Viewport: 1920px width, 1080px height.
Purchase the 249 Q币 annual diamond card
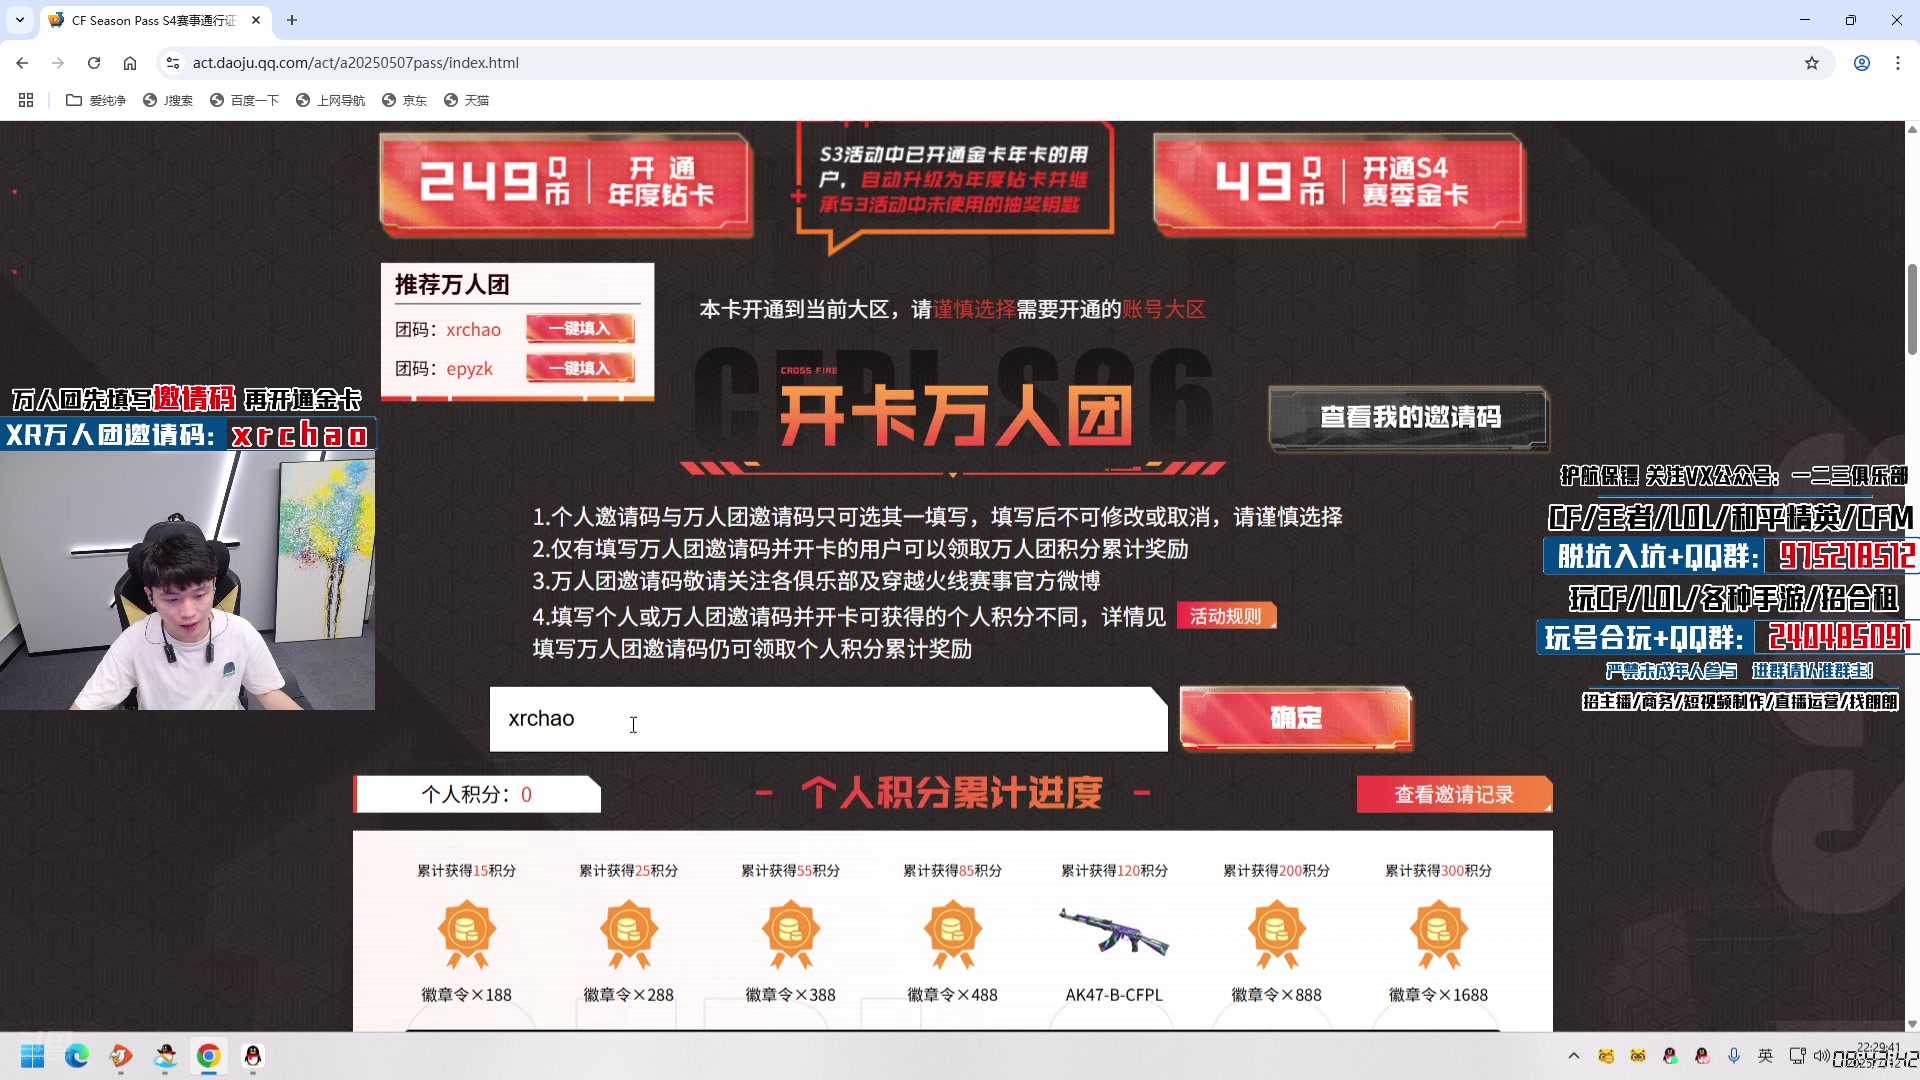tap(566, 184)
